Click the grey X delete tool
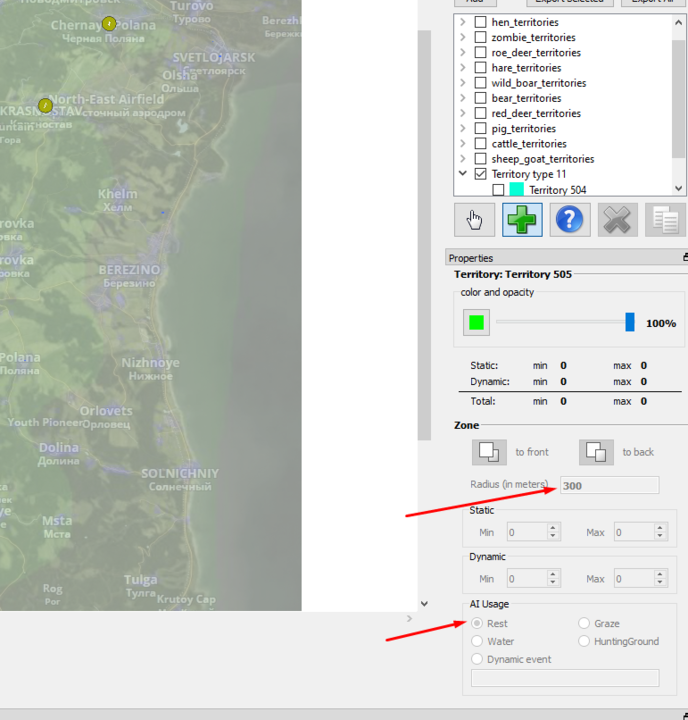Image resolution: width=688 pixels, height=720 pixels. click(617, 220)
